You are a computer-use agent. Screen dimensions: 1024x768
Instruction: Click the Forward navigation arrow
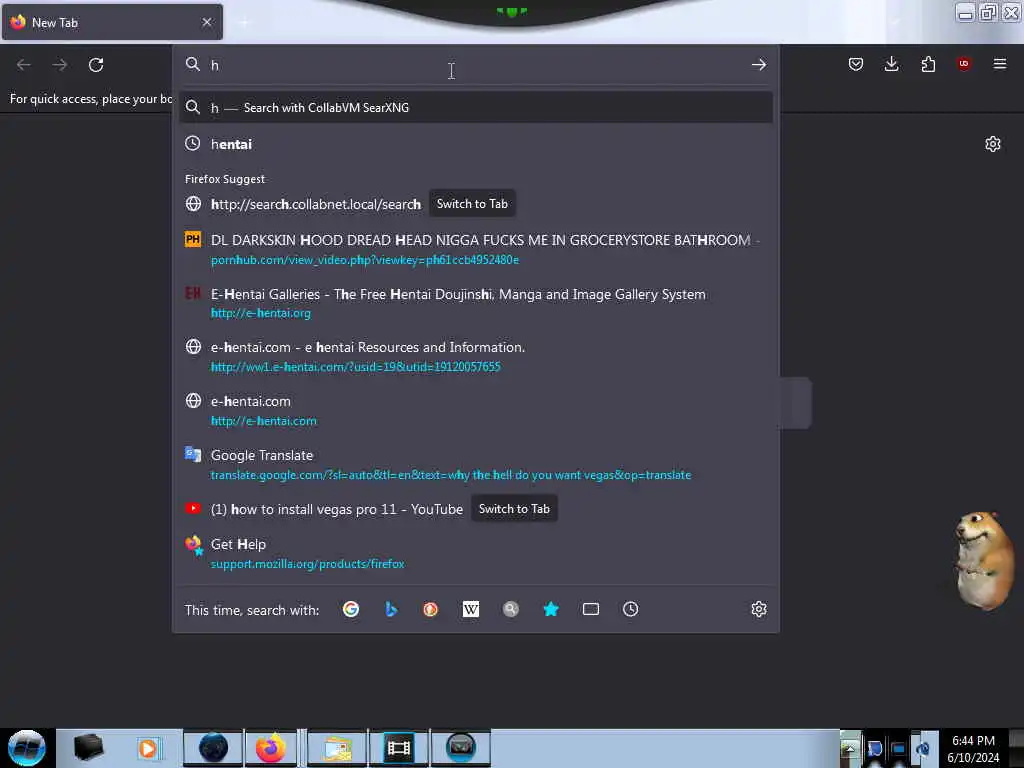pos(60,65)
